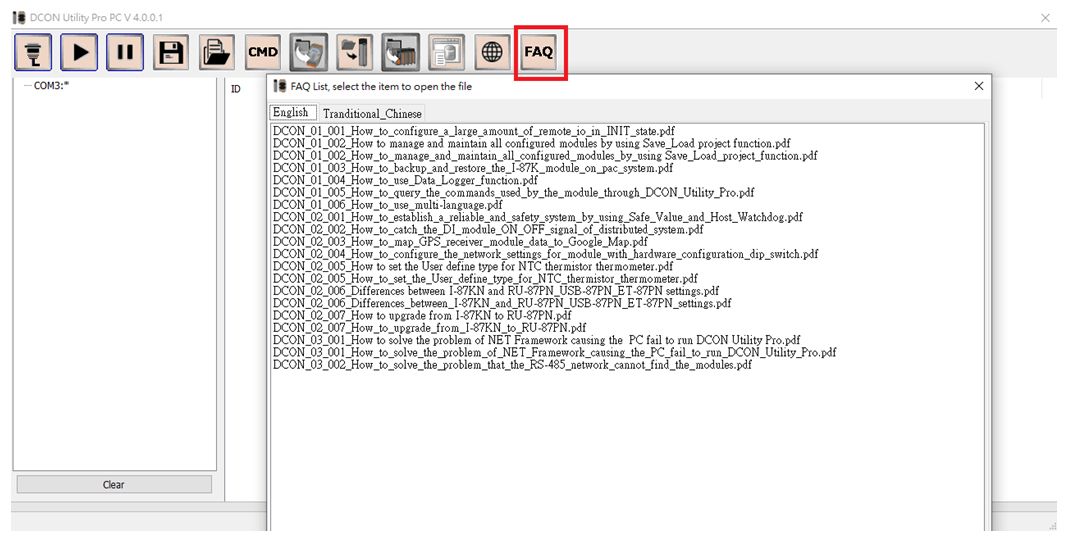Click the folder with module rack icon
Viewport: 1065px width, 545px height.
coord(401,52)
